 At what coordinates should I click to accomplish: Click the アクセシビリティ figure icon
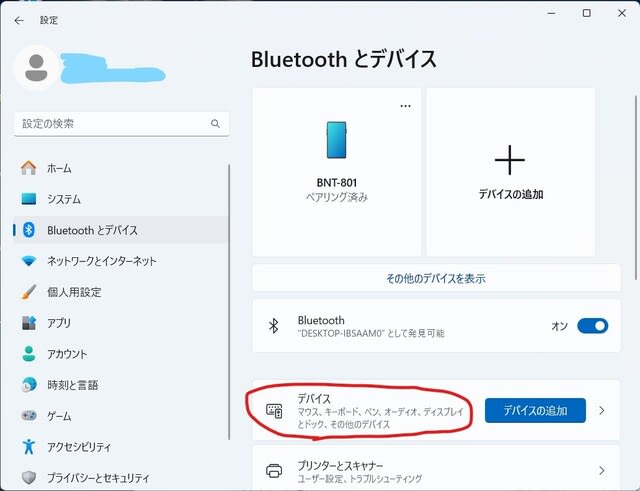(x=29, y=447)
